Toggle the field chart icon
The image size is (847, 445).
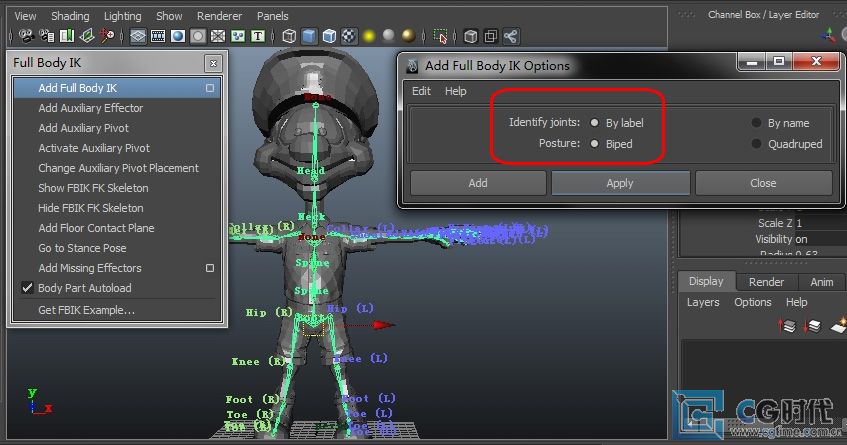coord(218,36)
